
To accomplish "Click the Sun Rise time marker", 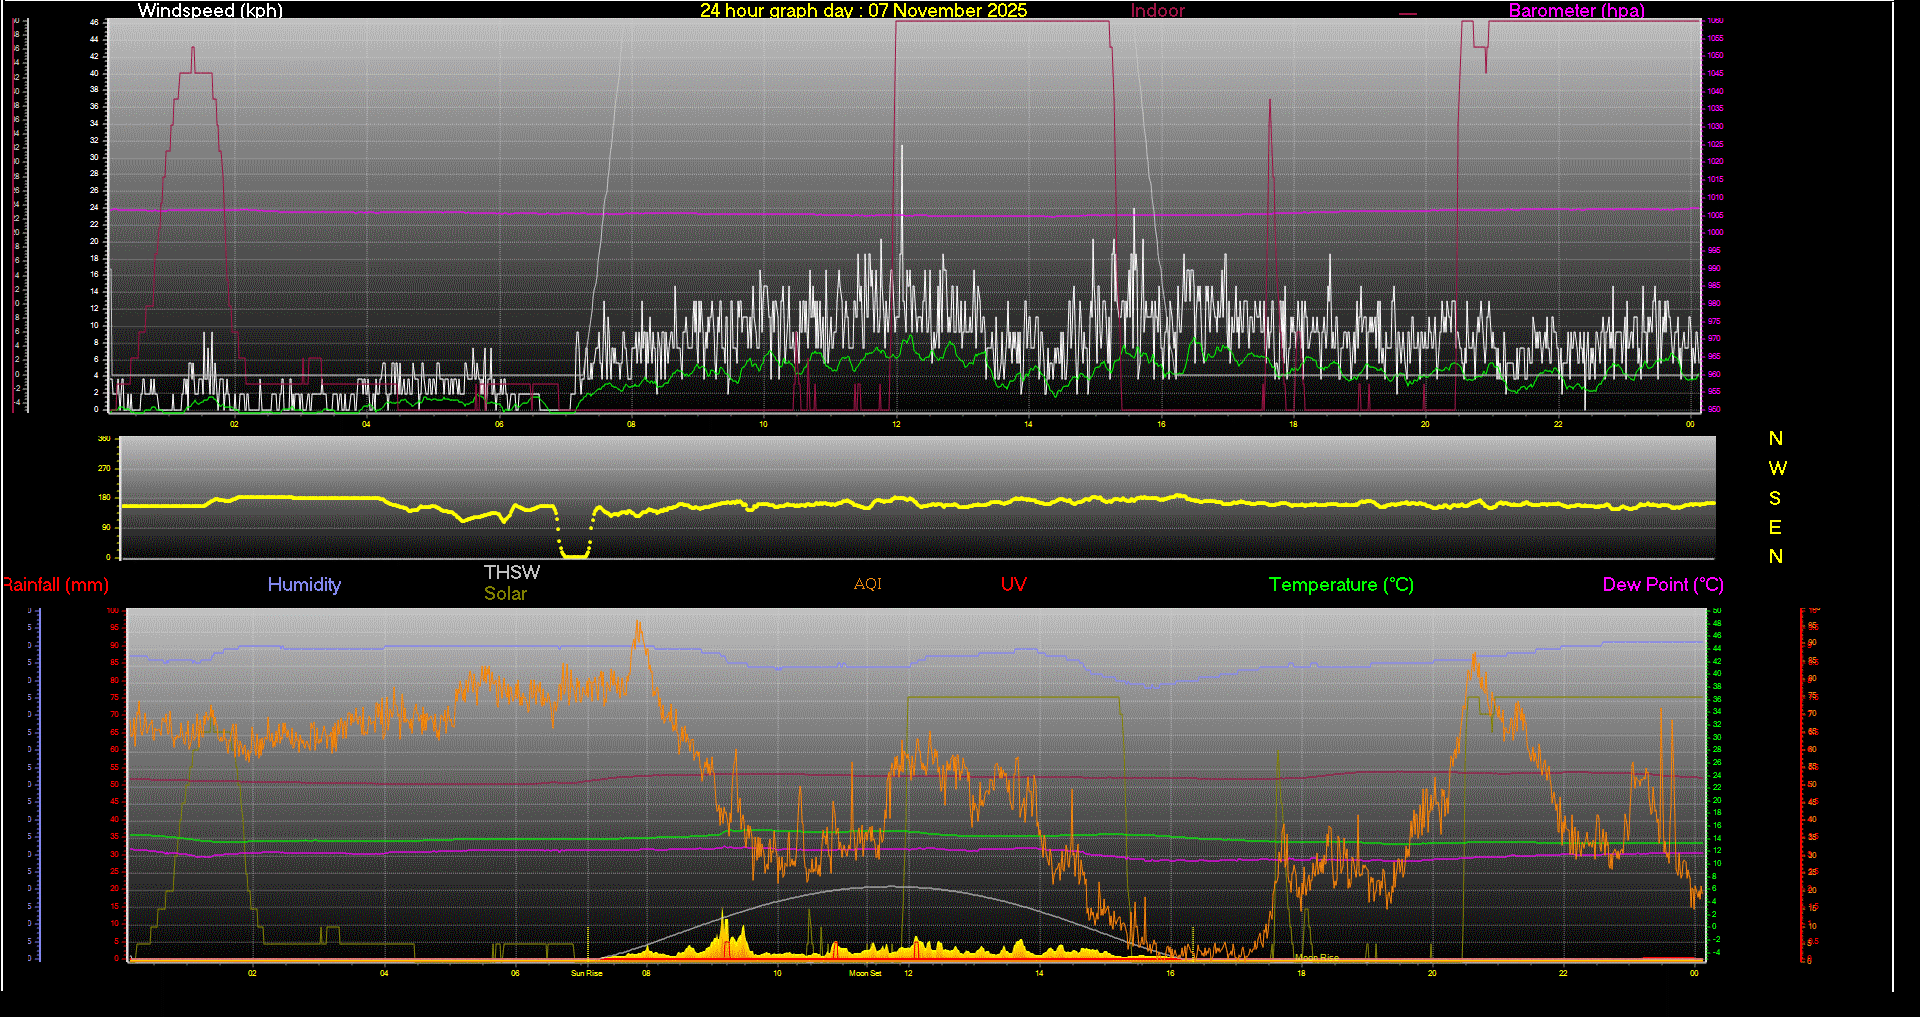I will tap(587, 973).
